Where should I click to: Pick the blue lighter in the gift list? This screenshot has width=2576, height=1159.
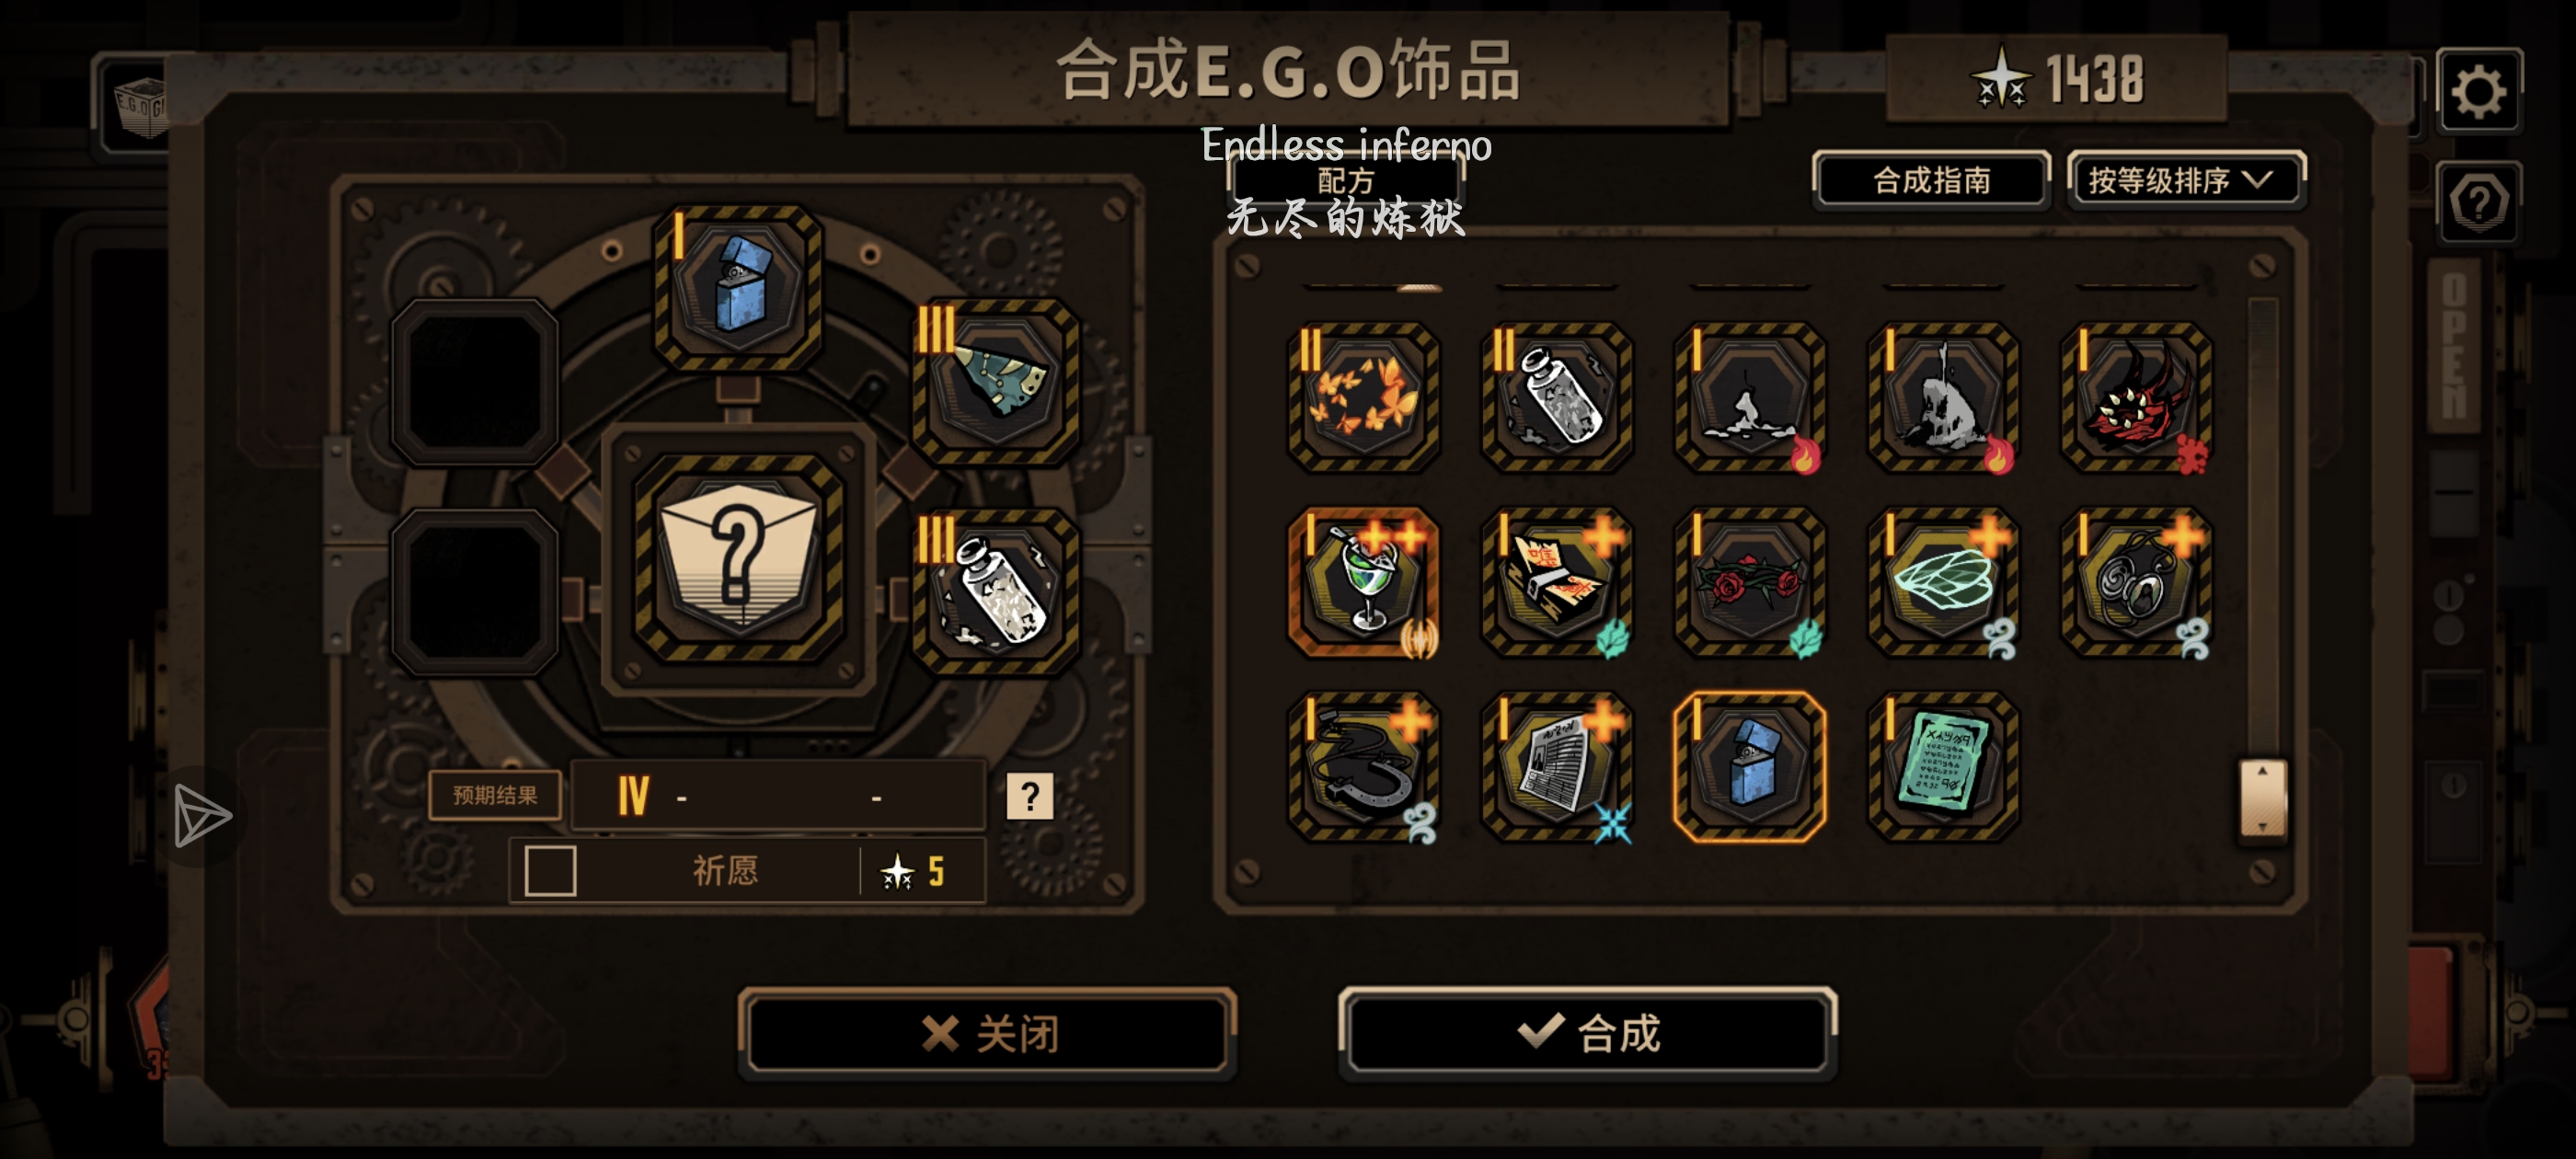tap(1750, 767)
